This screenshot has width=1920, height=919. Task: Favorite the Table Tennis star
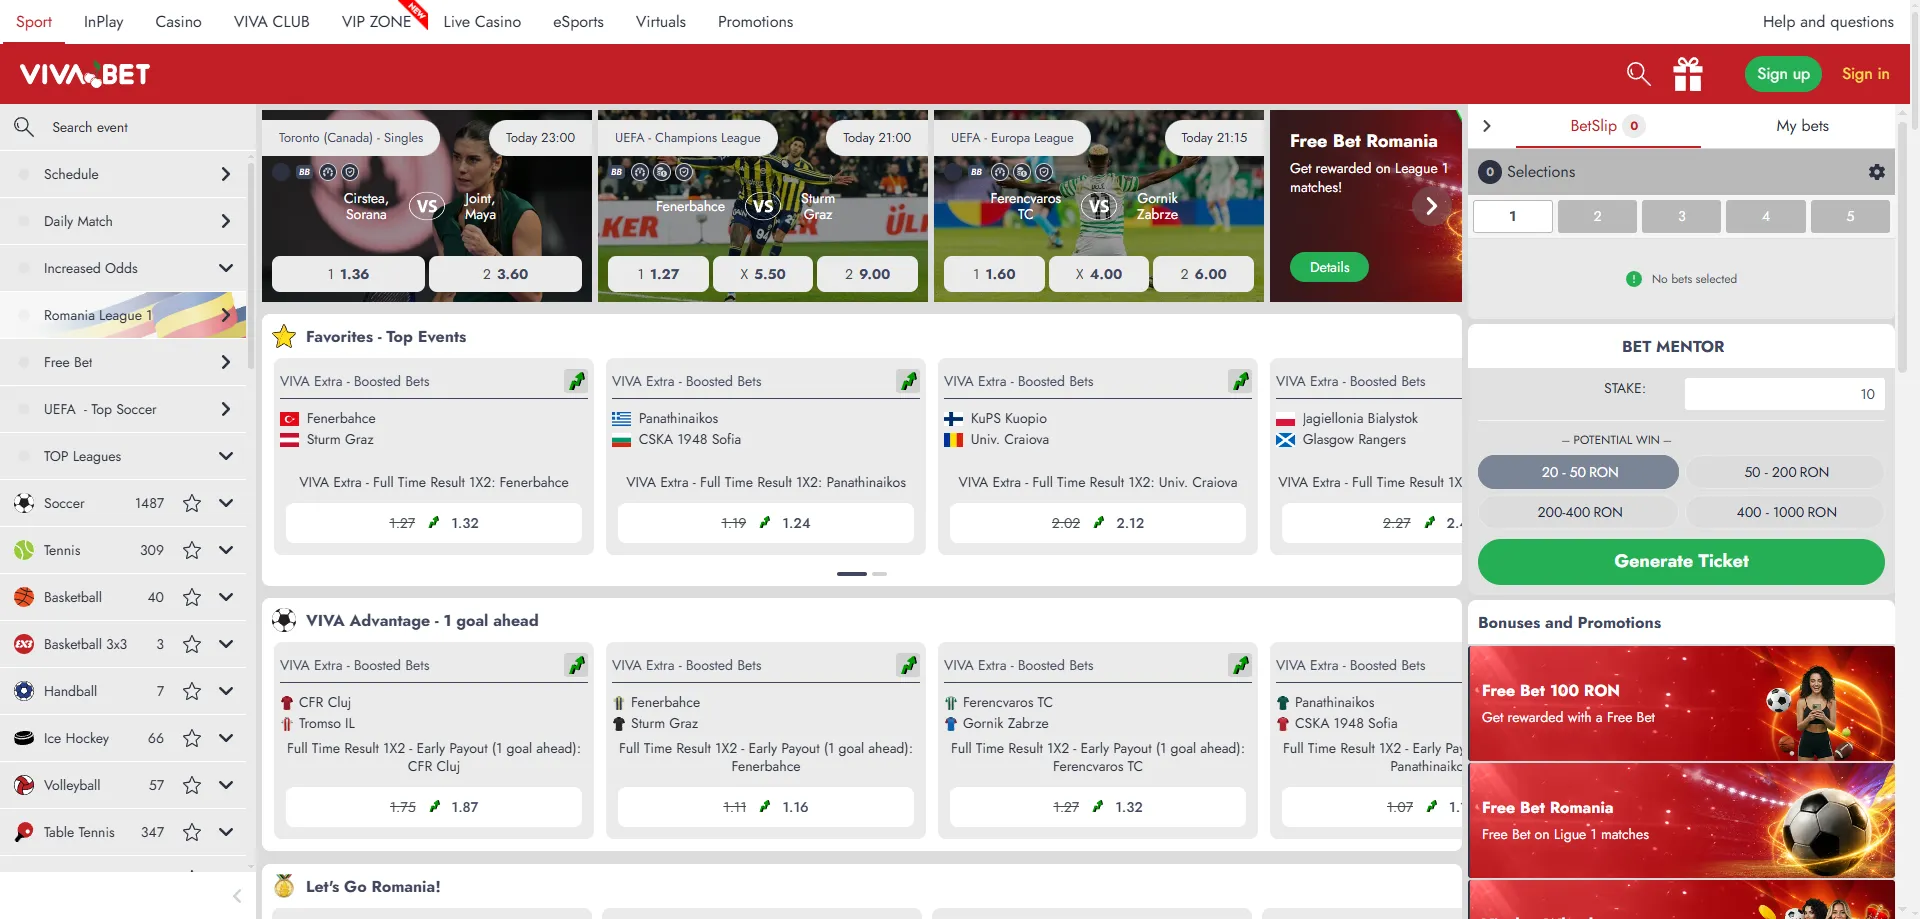click(x=192, y=832)
